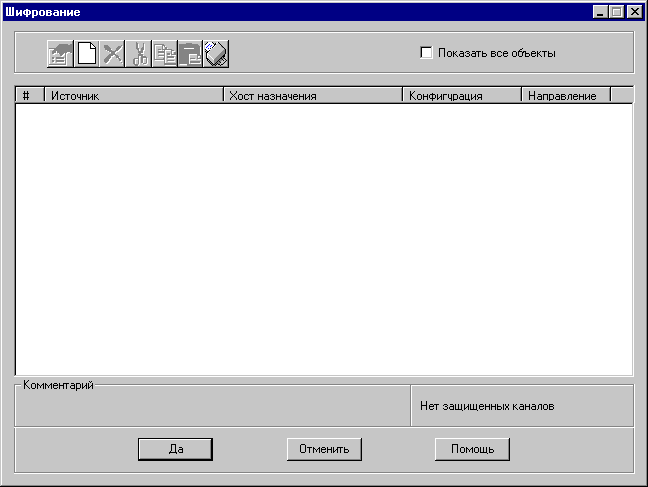Click inside the empty rules list area
This screenshot has width=648, height=487.
coord(324,240)
